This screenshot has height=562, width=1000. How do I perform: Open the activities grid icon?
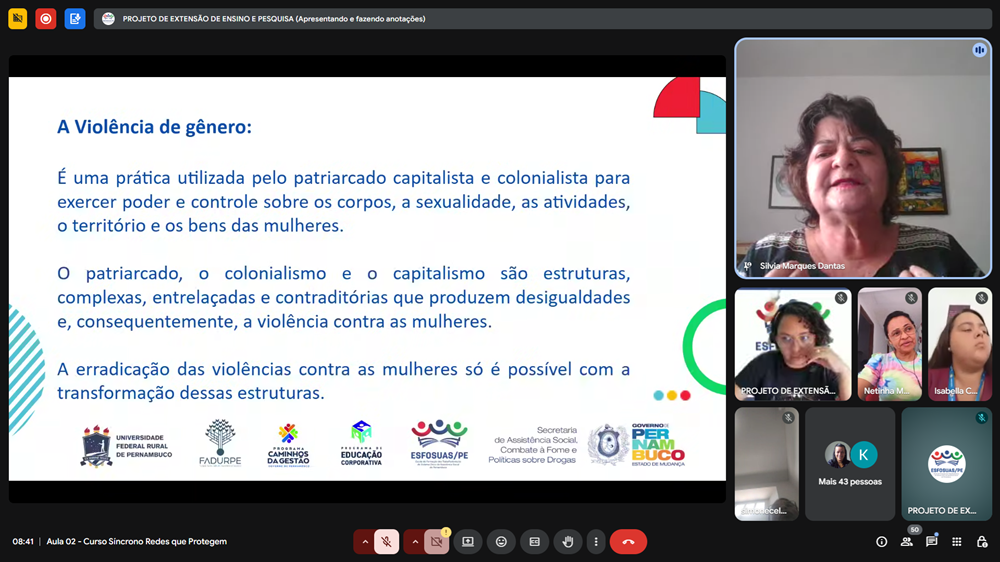coord(957,542)
